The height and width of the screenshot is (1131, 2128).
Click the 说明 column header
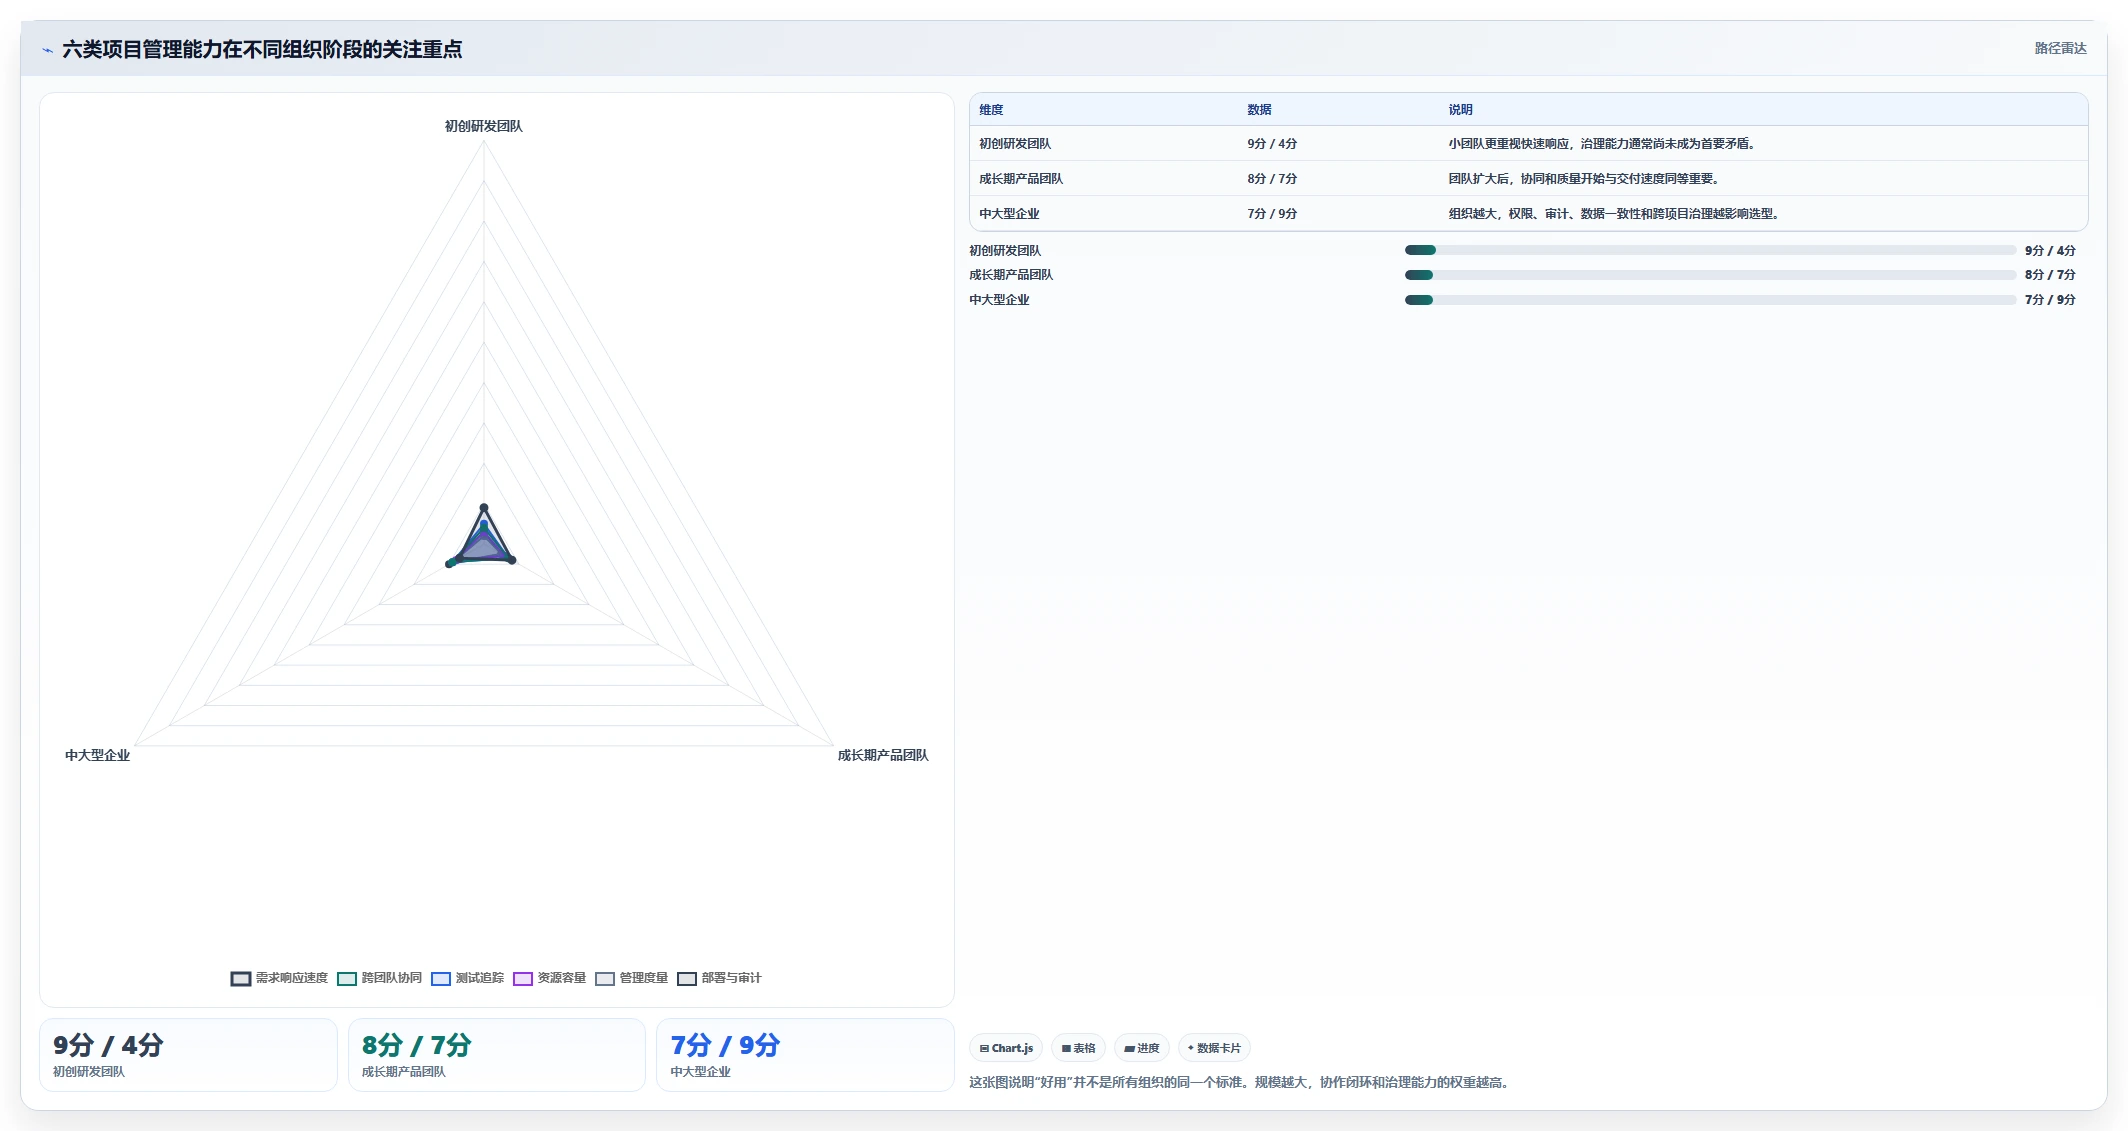click(1460, 110)
